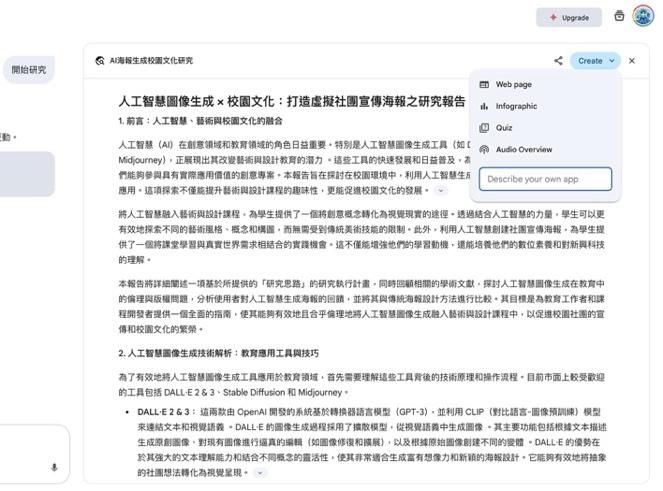
Task: Click the 開始研究 button
Action: pyautogui.click(x=29, y=70)
